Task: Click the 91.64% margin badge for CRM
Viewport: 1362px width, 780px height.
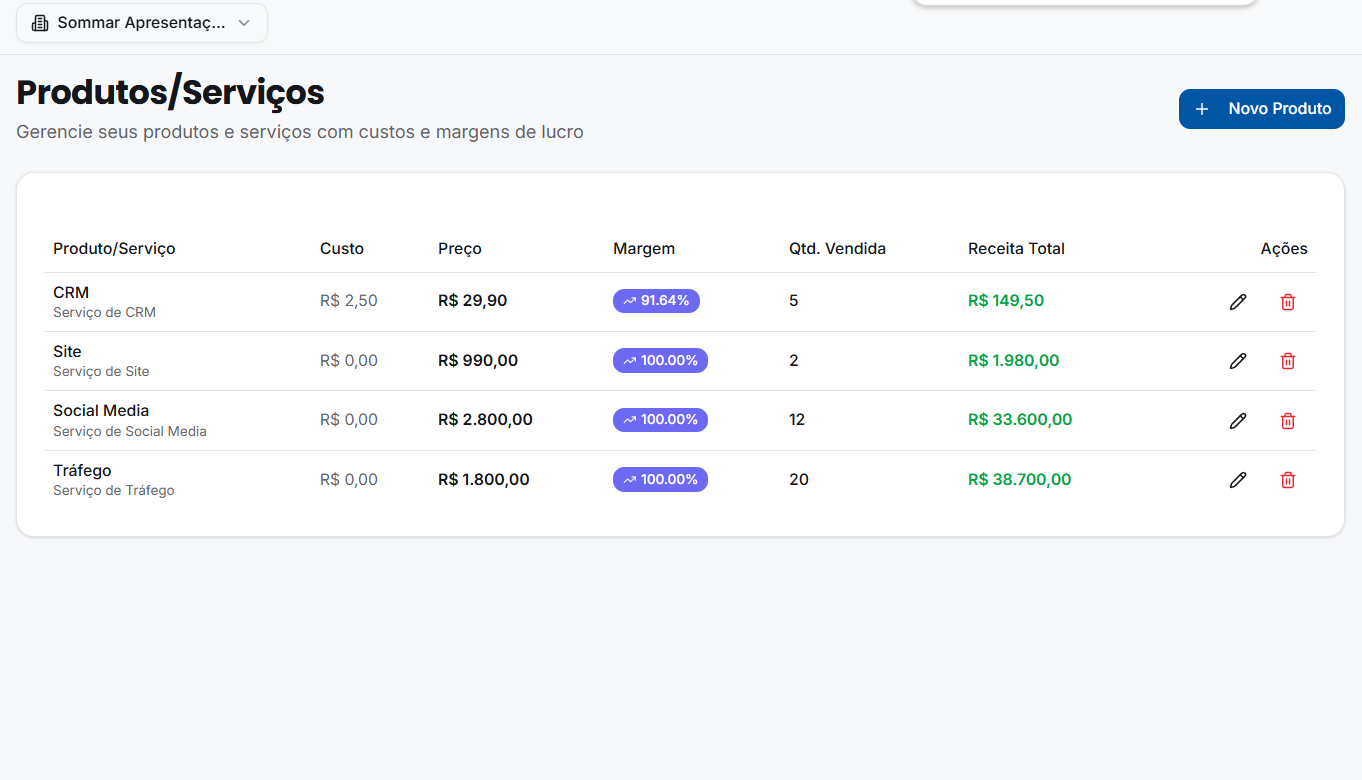Action: pyautogui.click(x=656, y=300)
